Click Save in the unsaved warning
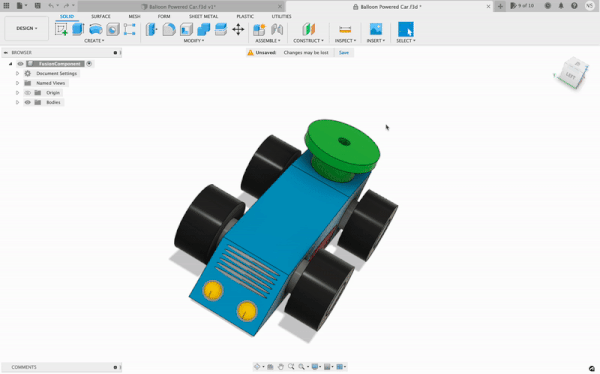 344,52
